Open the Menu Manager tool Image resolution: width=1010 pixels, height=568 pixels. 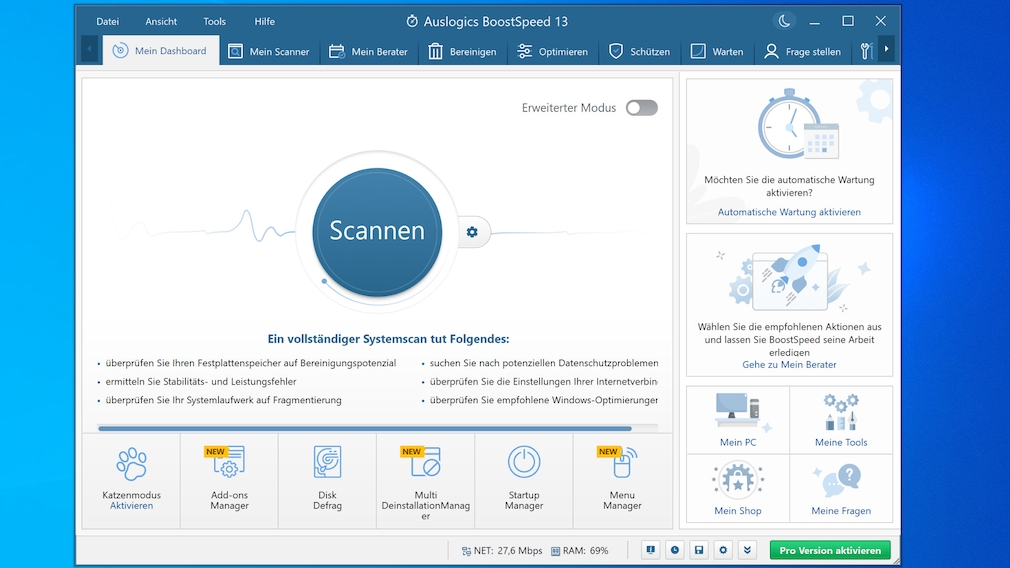pos(622,478)
